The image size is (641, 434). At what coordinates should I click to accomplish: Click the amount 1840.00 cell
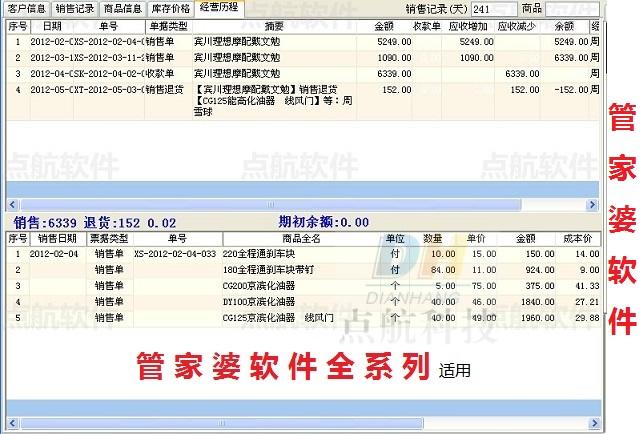[538, 302]
